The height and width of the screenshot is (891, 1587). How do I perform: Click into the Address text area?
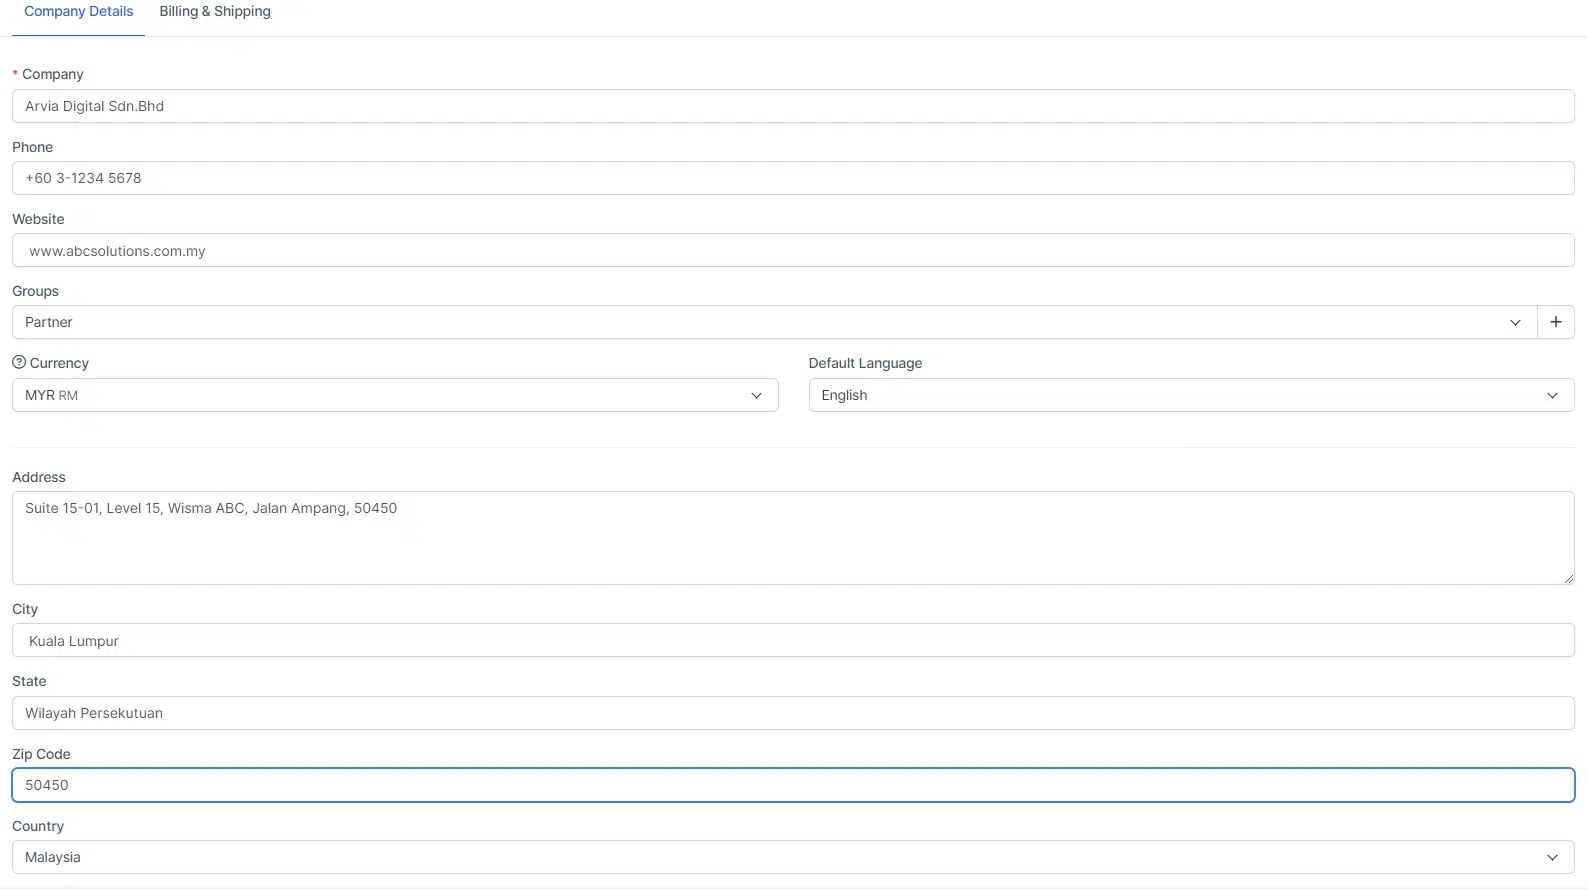(x=793, y=538)
